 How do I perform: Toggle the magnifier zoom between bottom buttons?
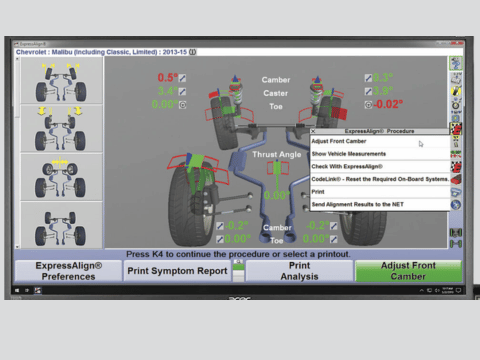(238, 262)
